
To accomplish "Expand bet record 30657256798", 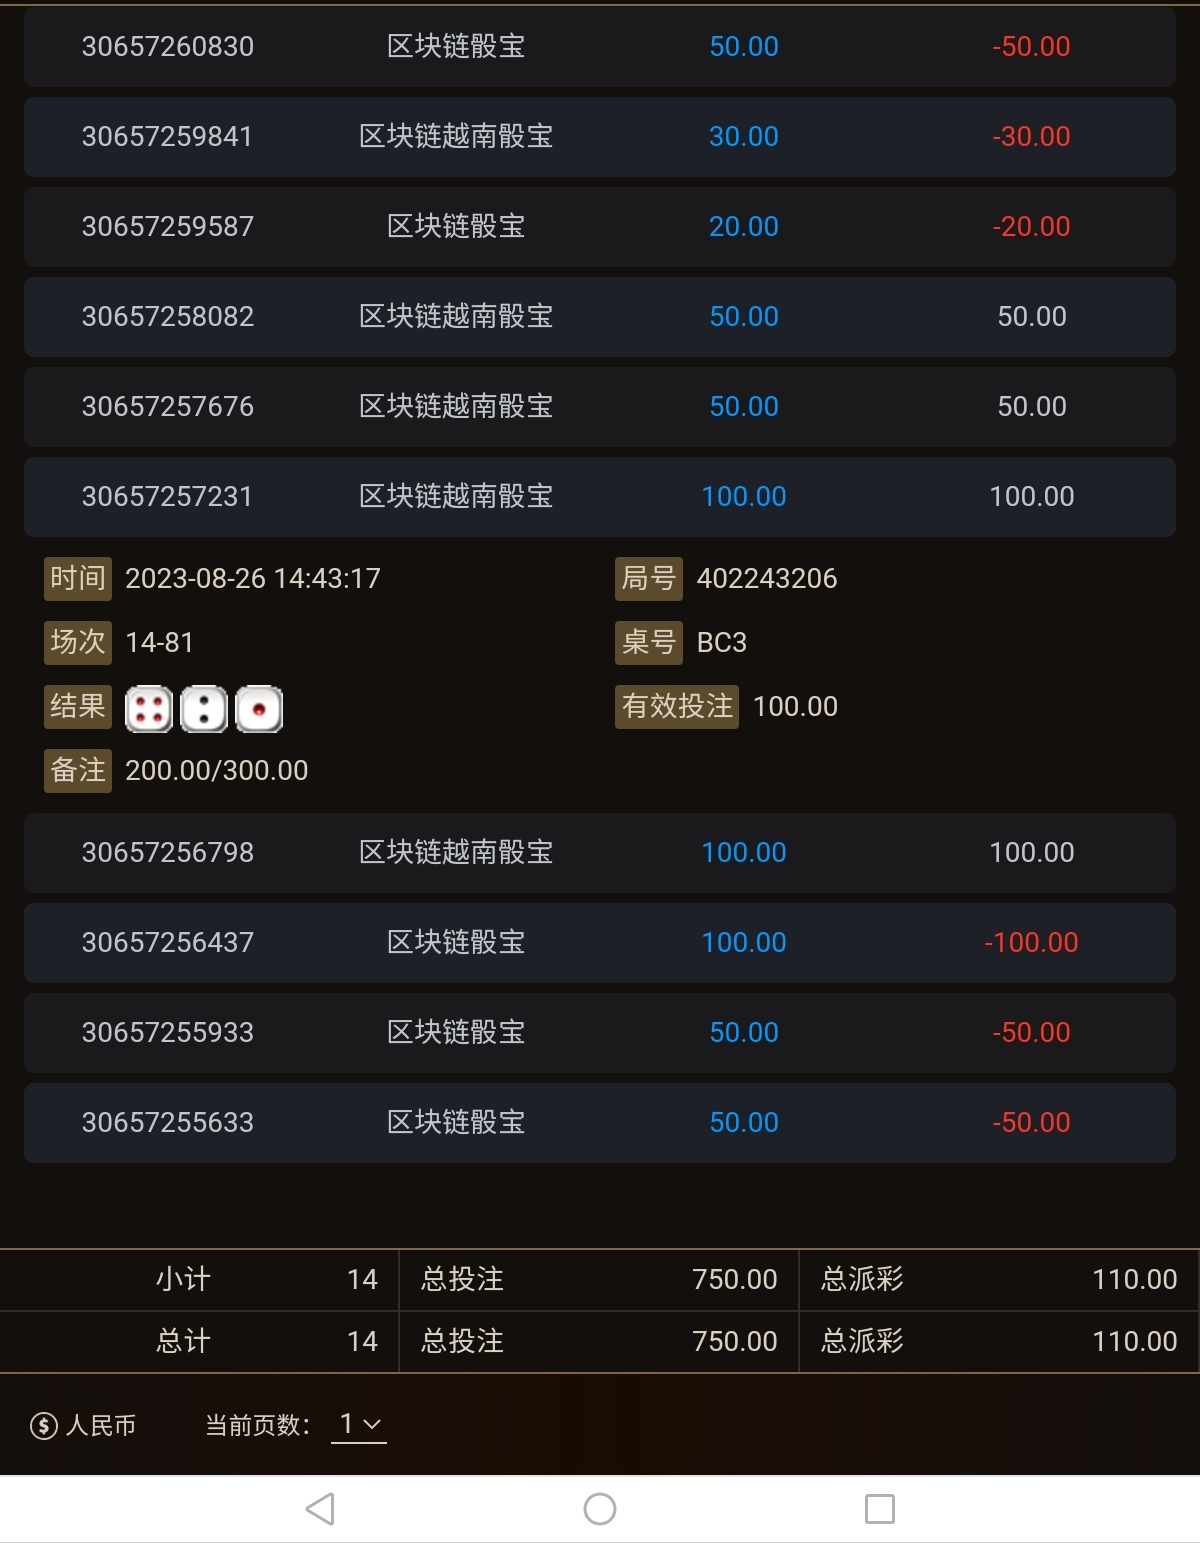I will 600,853.
